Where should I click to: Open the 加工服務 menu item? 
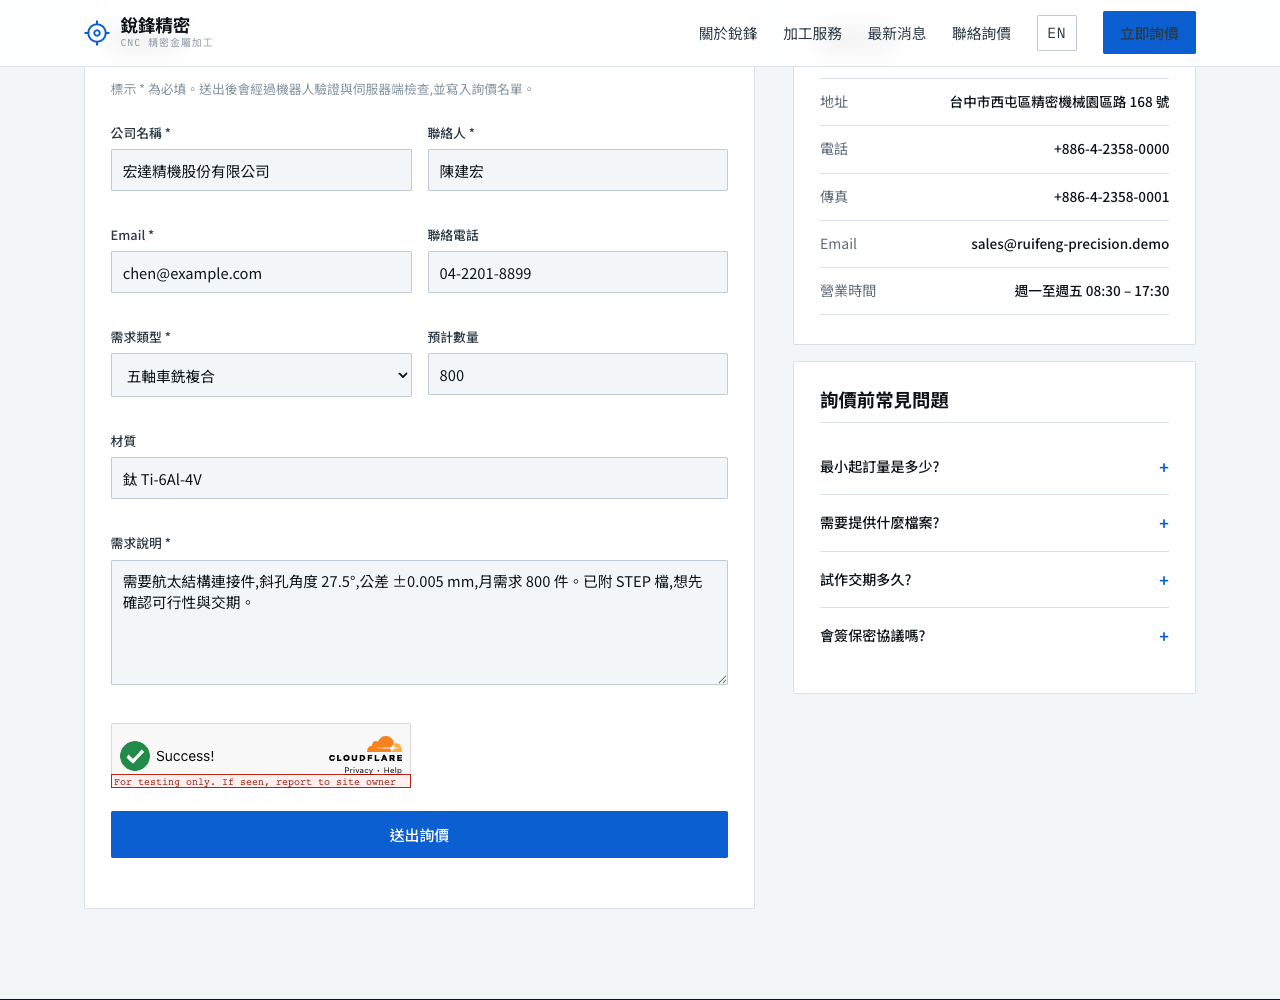(x=812, y=33)
